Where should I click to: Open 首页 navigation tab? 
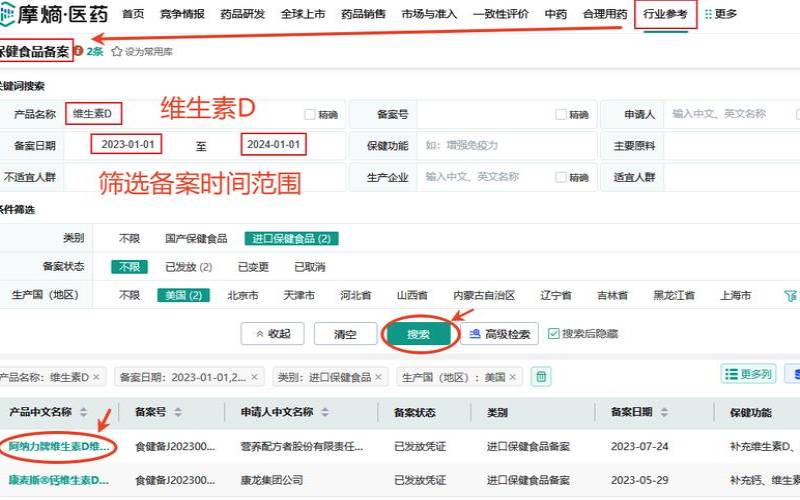(133, 14)
